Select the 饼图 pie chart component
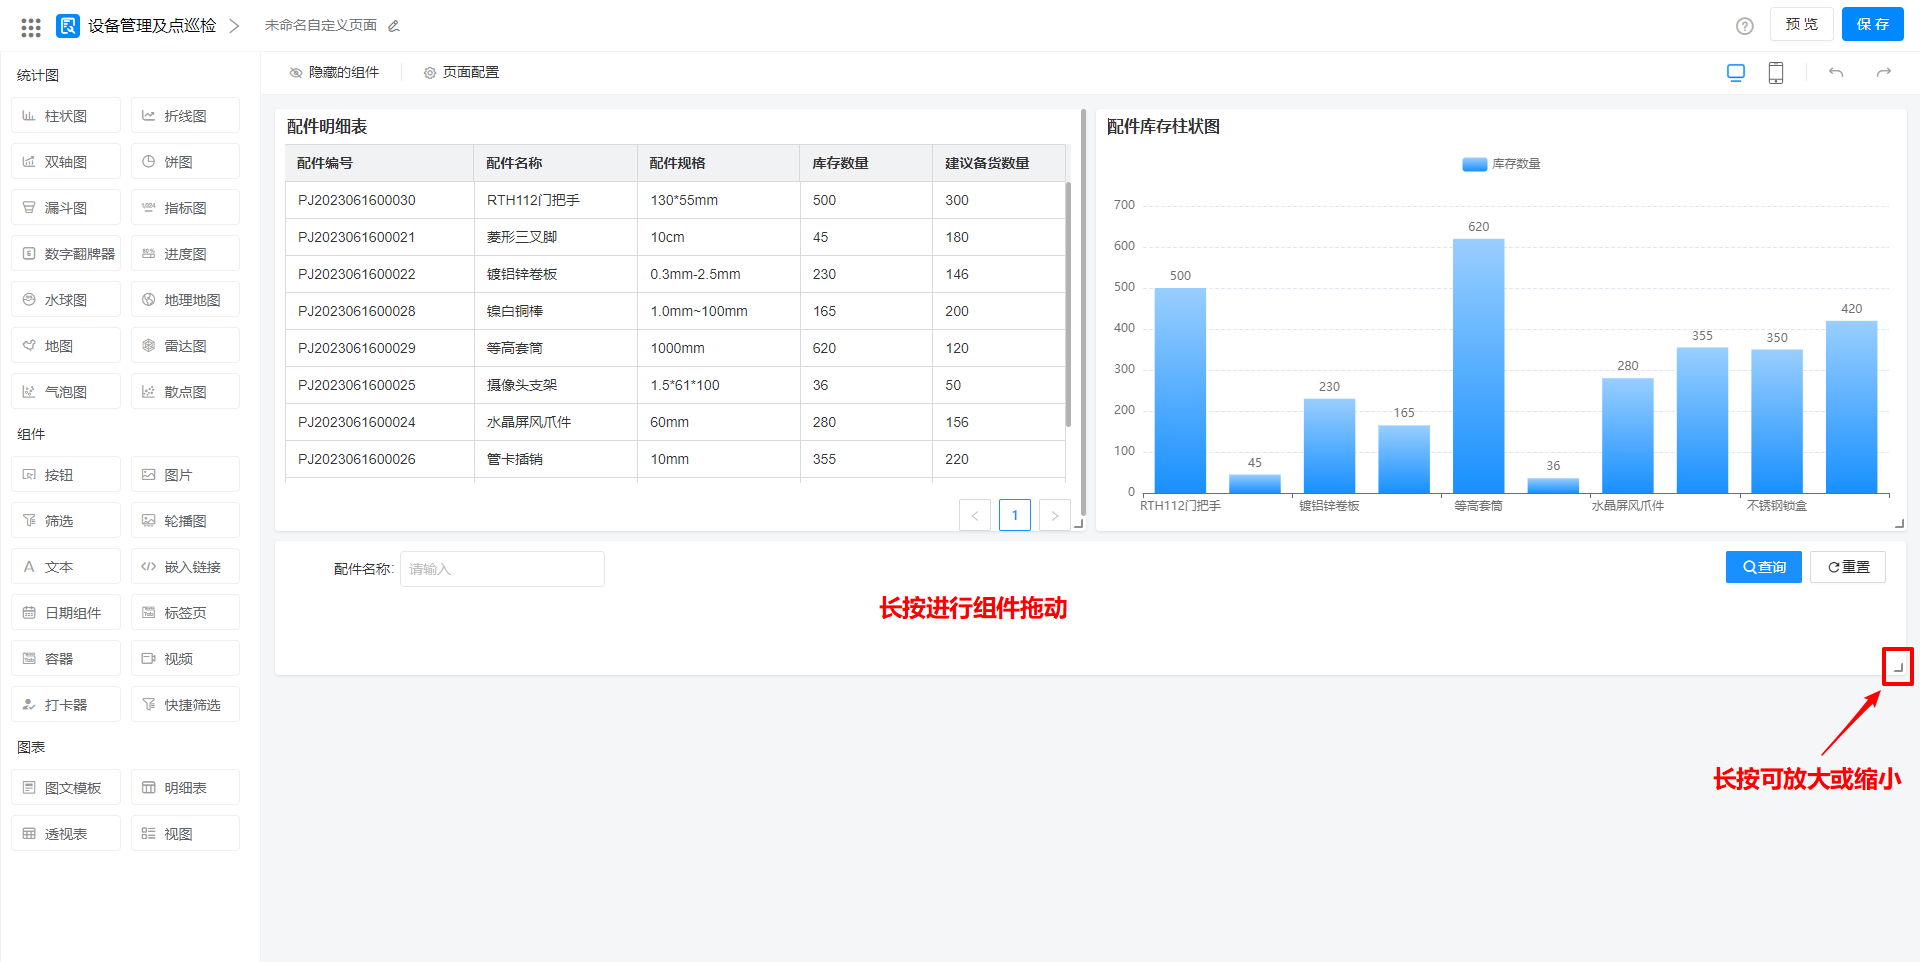The image size is (1920, 962). (185, 162)
